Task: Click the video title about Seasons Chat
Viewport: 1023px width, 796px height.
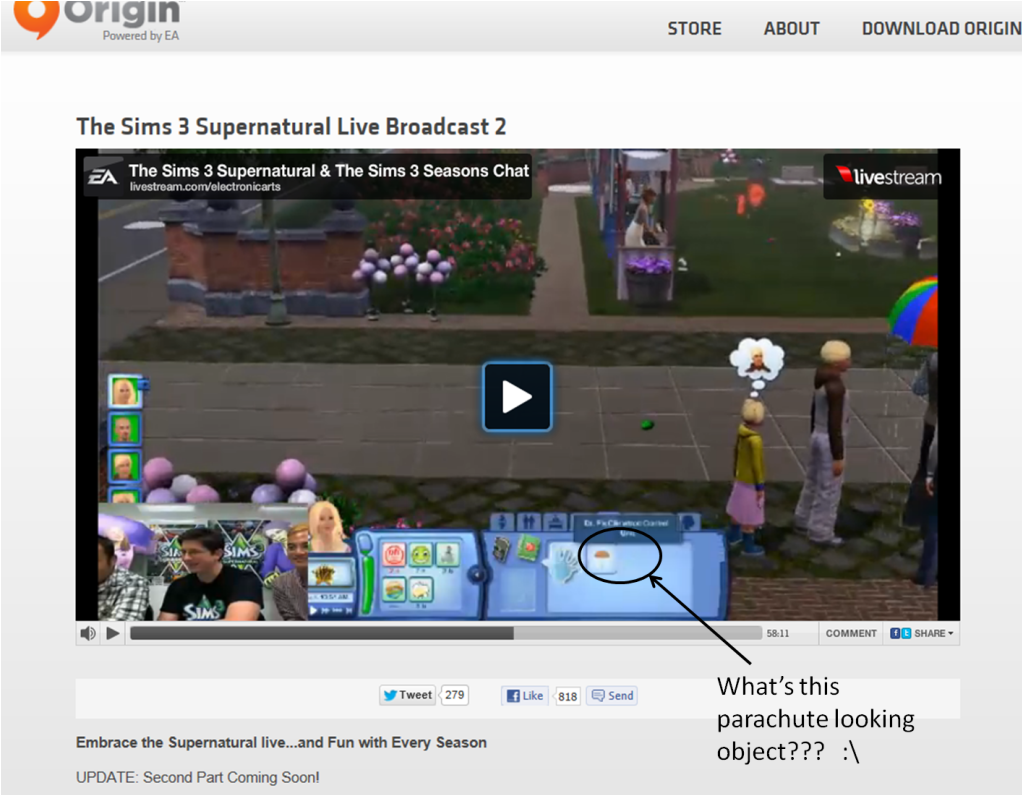Action: tap(329, 170)
